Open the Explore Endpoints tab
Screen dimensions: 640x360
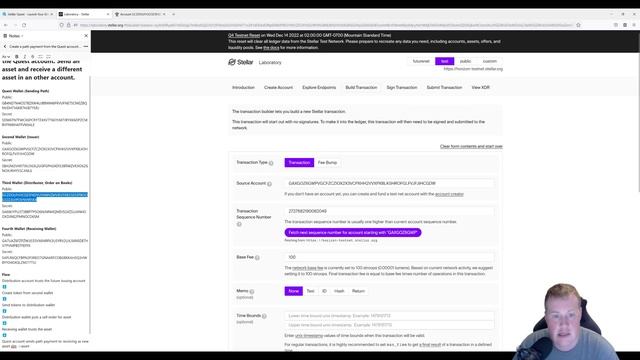point(319,87)
